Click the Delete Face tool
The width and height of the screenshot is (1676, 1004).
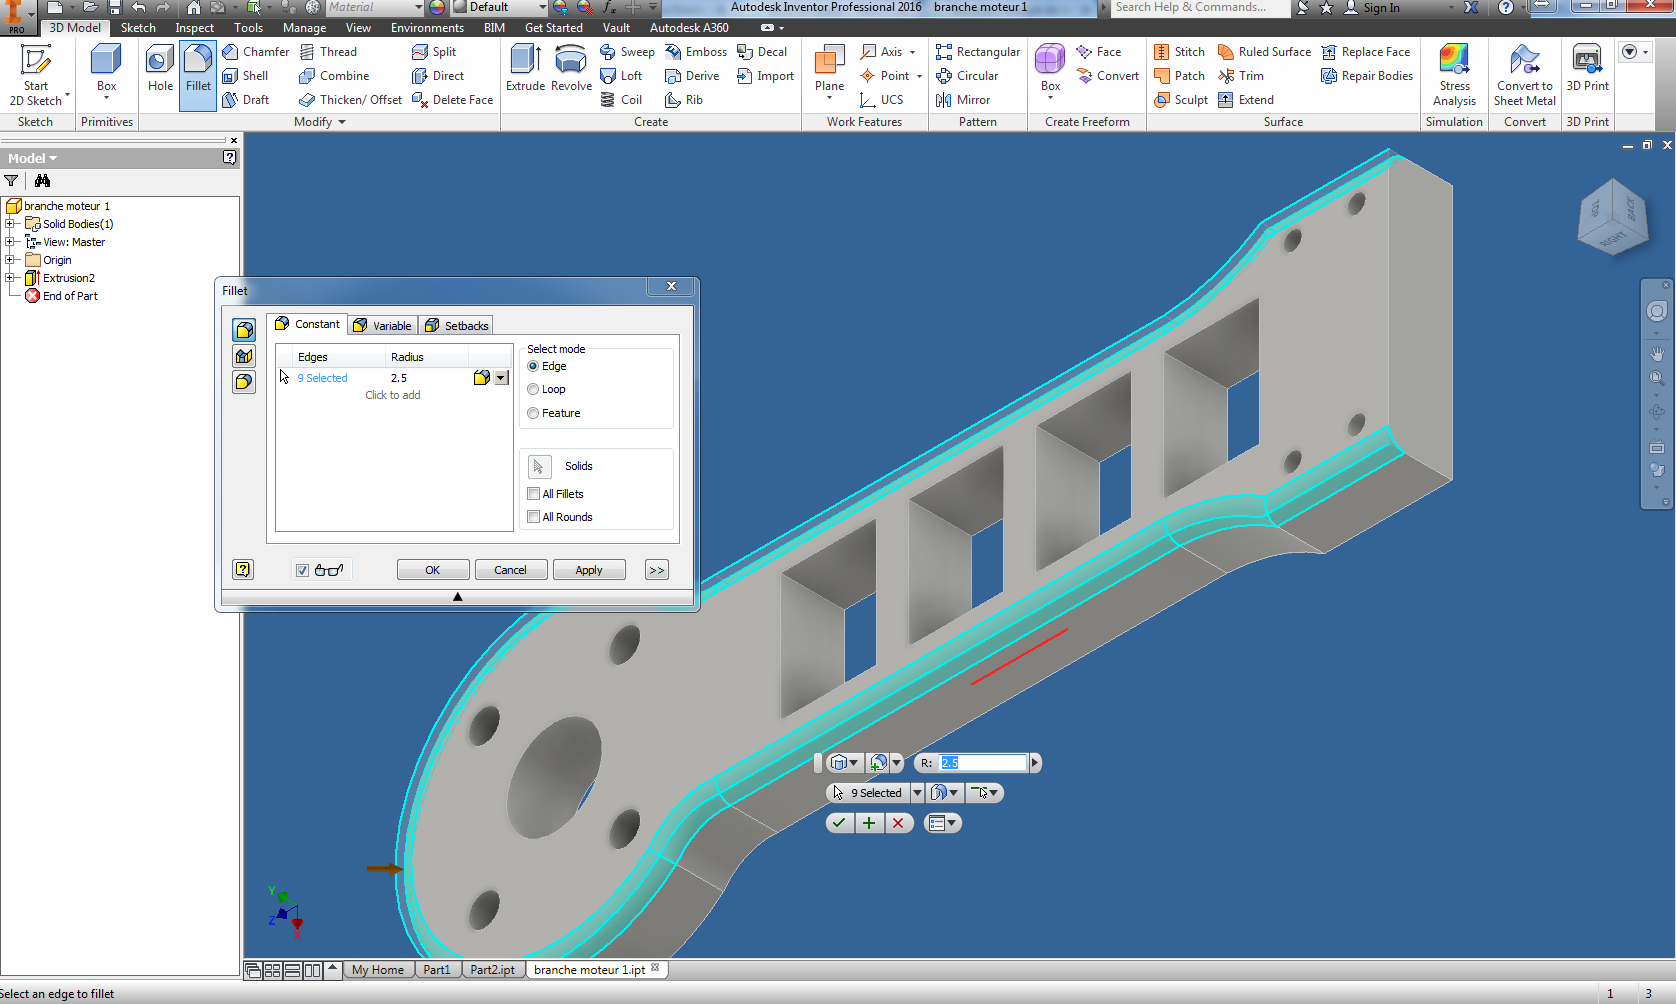[x=452, y=100]
